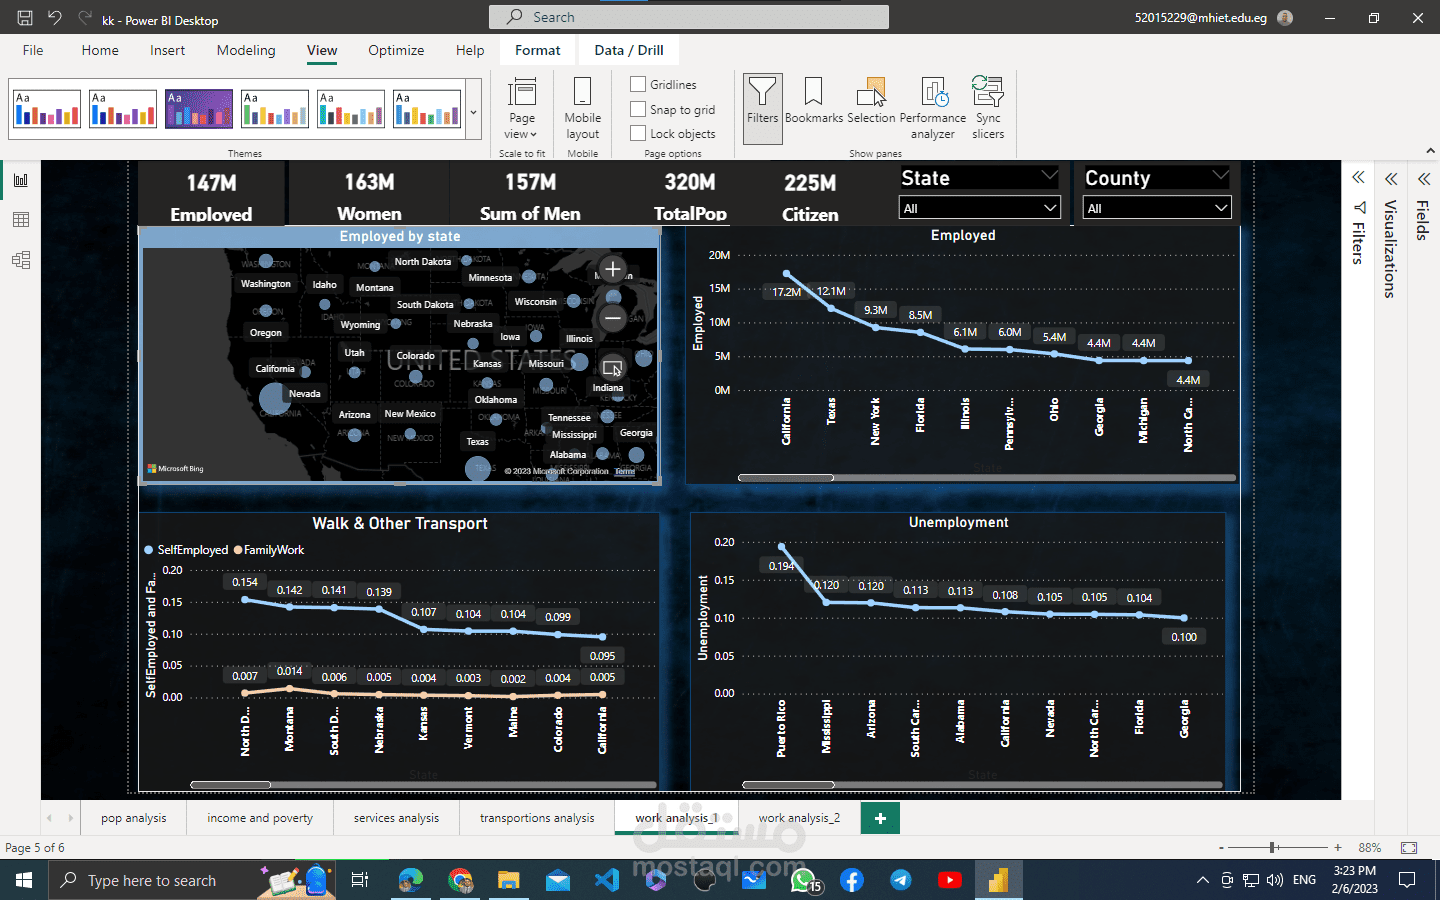Open Model view in left sidebar
Screen dimensions: 1440x900
tap(21, 260)
